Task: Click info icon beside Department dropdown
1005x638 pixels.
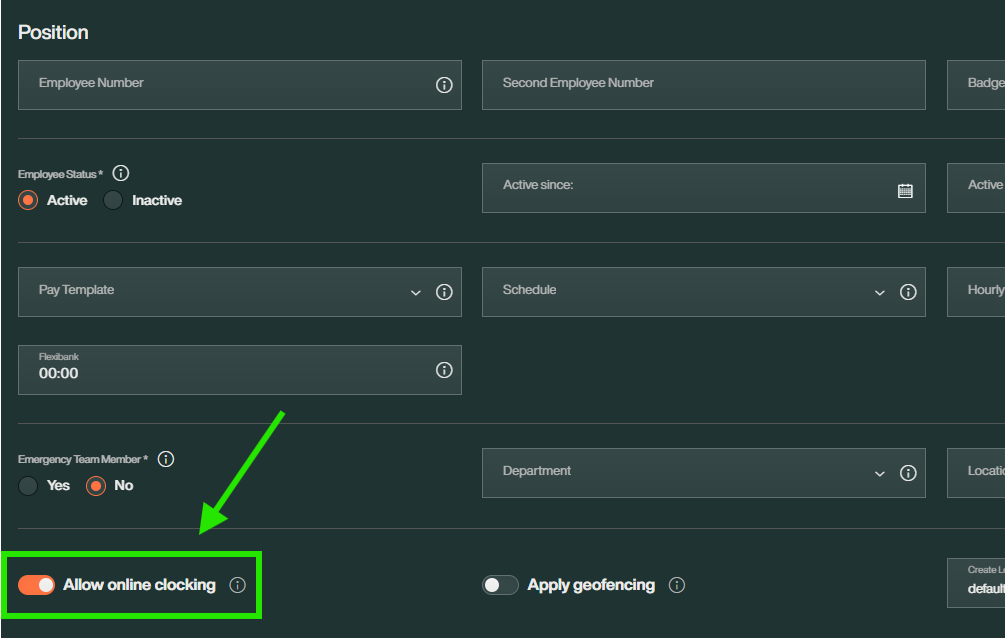Action: coord(908,473)
